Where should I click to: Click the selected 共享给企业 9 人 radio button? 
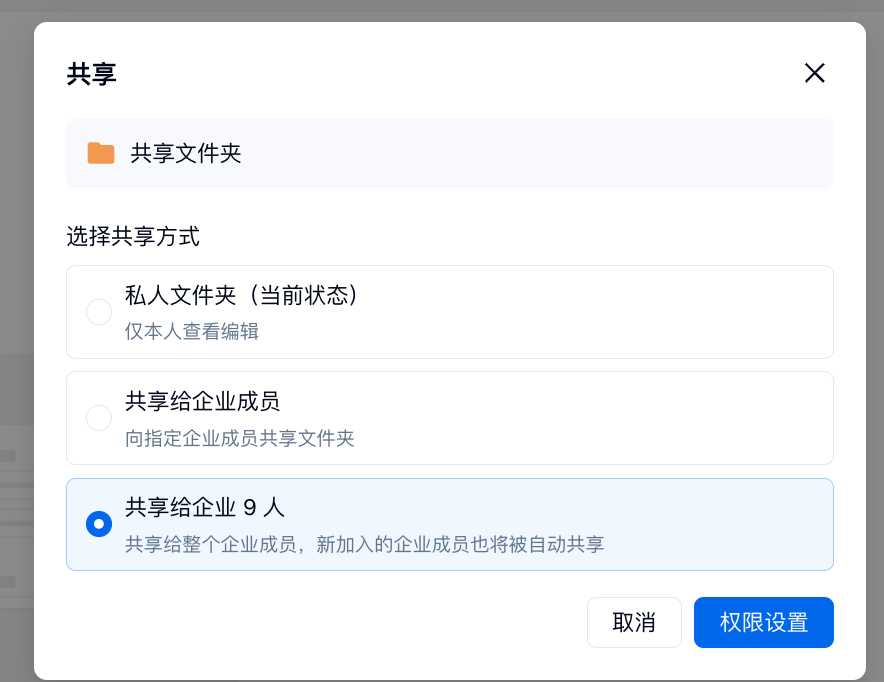99,524
